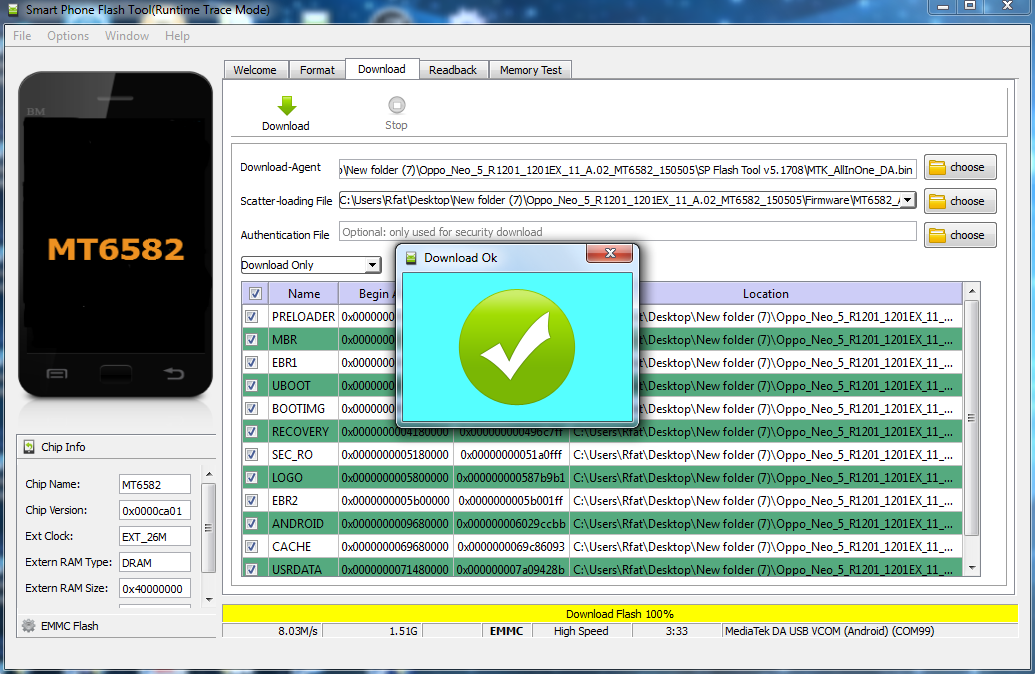Click the Authentication File input field
Viewport: 1035px width, 674px height.
coord(628,232)
